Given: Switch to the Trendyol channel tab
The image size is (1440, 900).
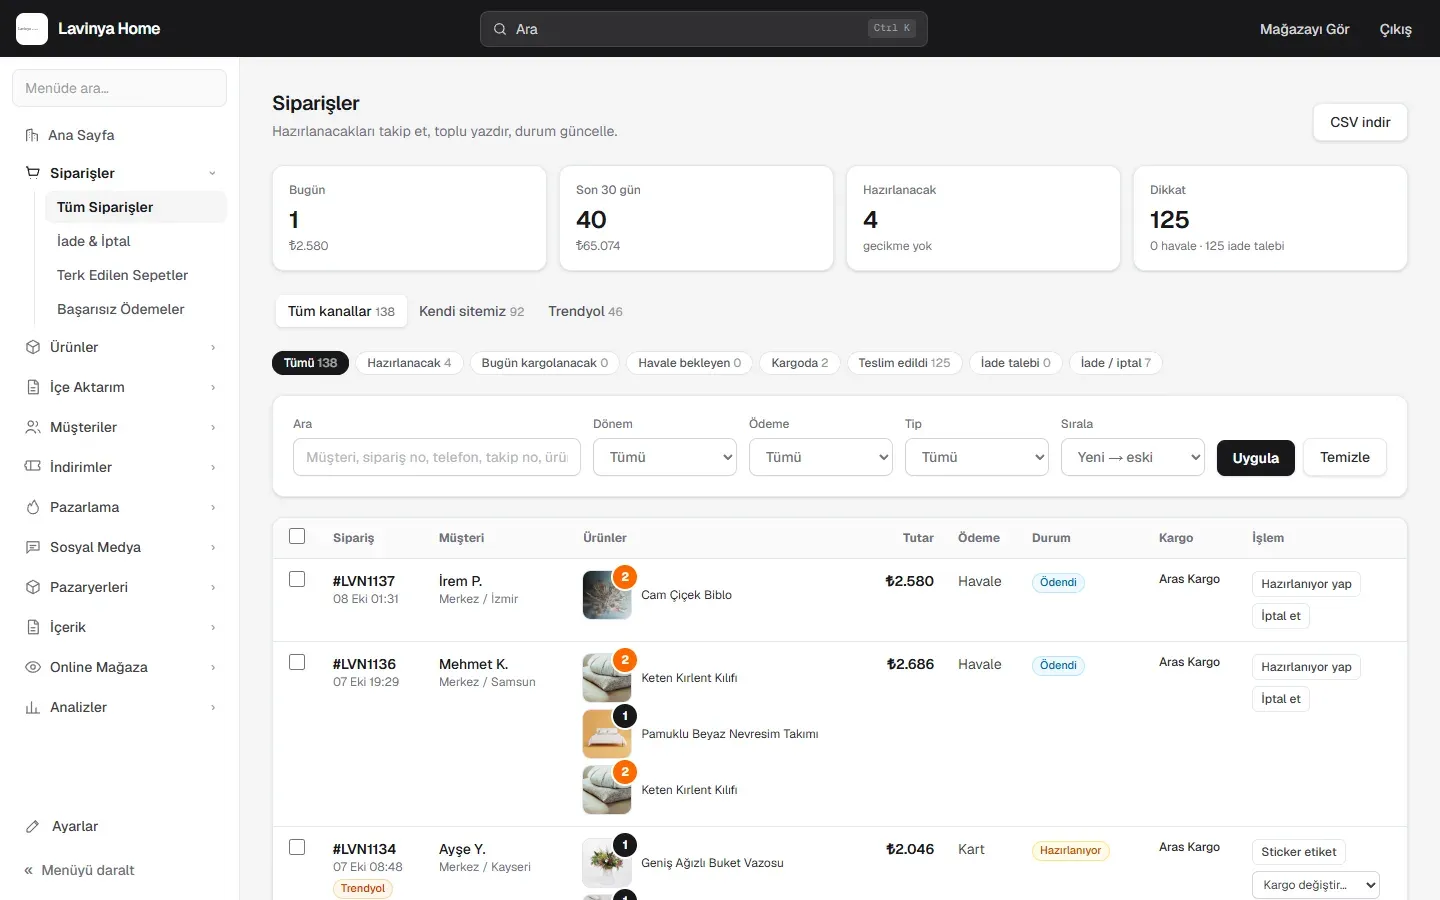Looking at the screenshot, I should coord(585,311).
